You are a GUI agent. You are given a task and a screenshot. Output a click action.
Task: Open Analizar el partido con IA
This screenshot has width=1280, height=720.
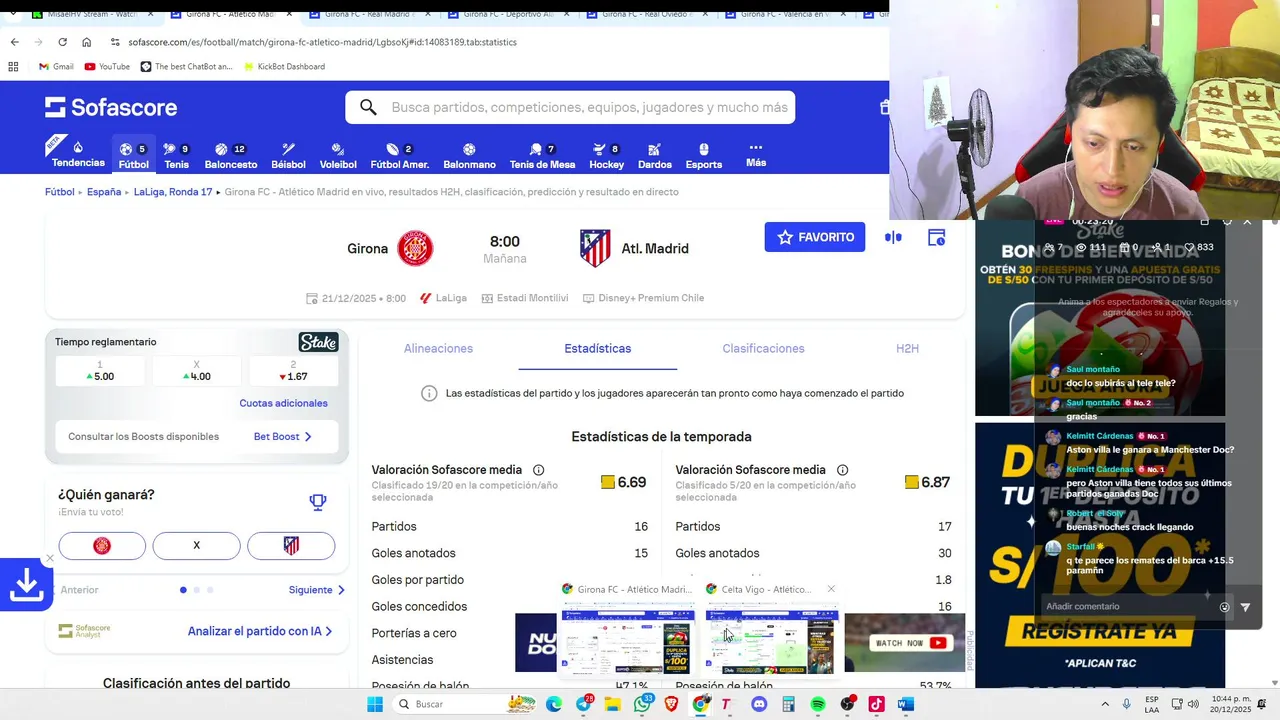[x=260, y=631]
